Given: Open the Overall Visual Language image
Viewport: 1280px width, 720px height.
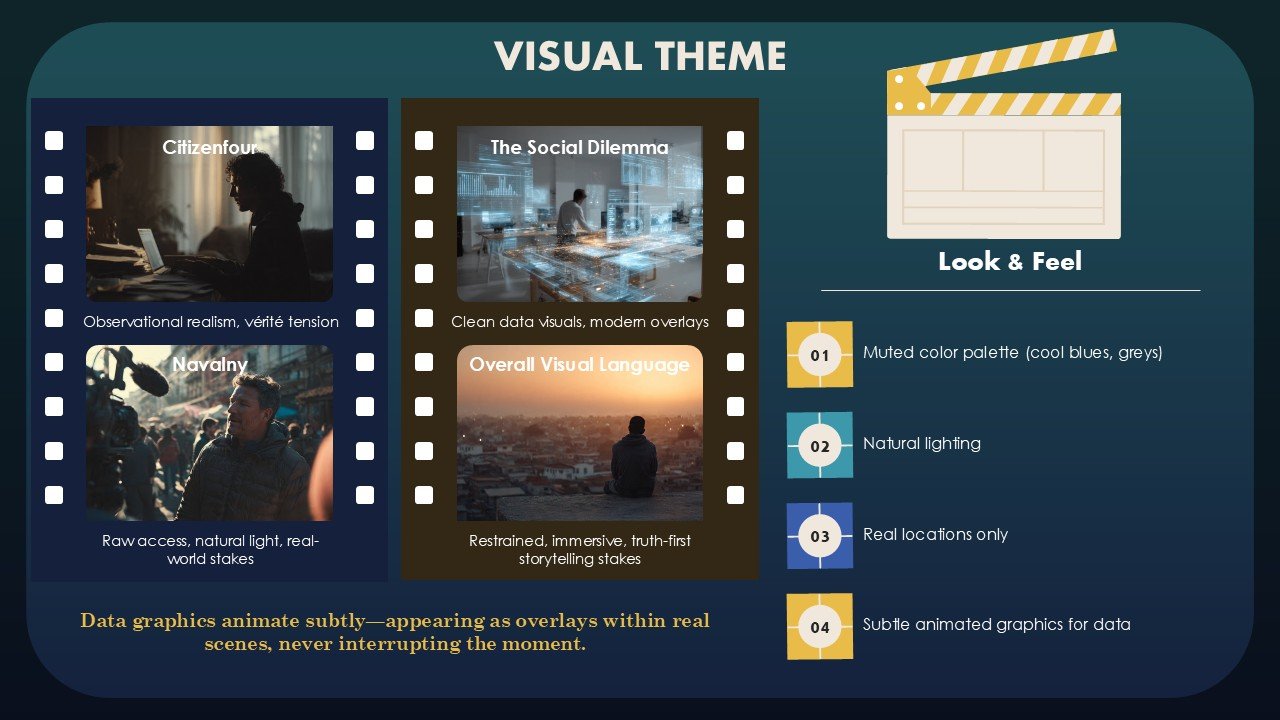Looking at the screenshot, I should 579,433.
